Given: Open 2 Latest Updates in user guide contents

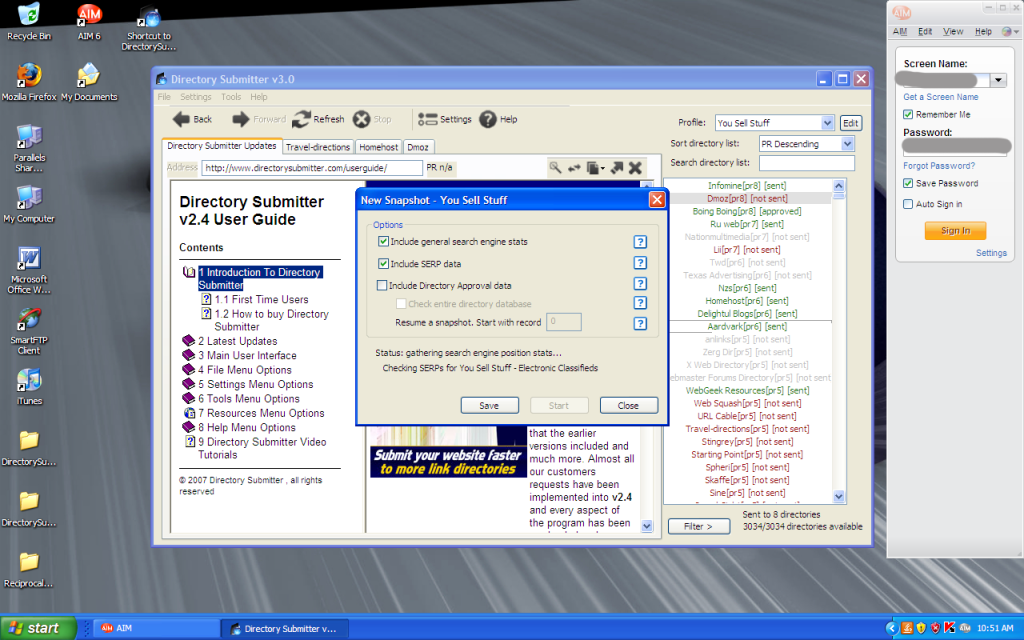Looking at the screenshot, I should click(238, 341).
